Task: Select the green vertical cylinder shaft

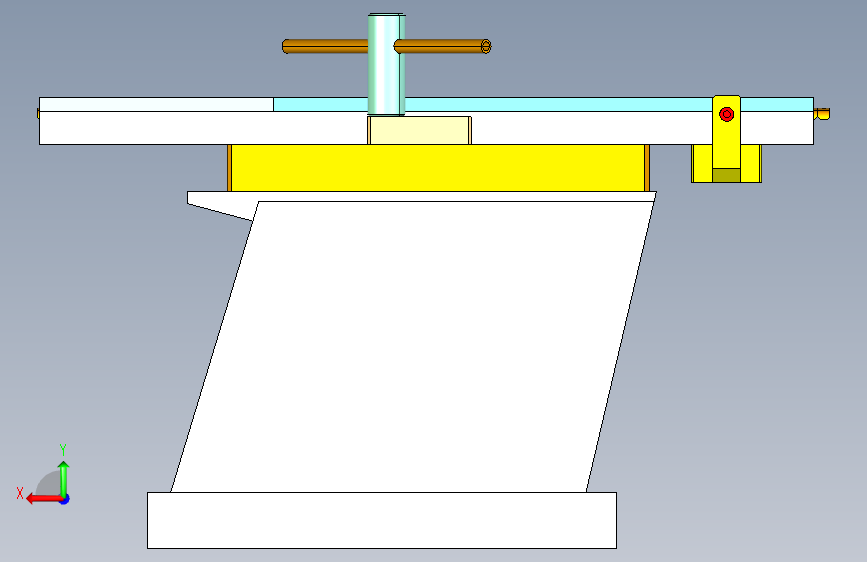Action: (386, 64)
